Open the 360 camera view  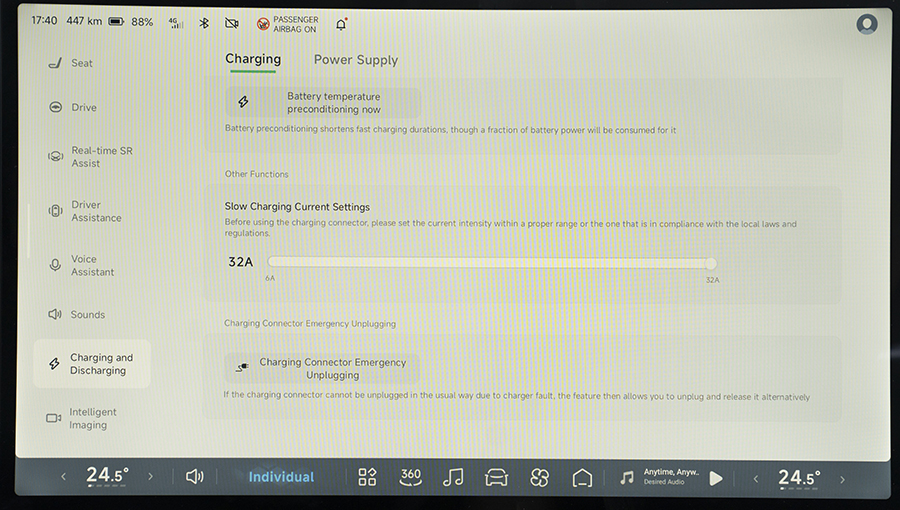[x=410, y=477]
